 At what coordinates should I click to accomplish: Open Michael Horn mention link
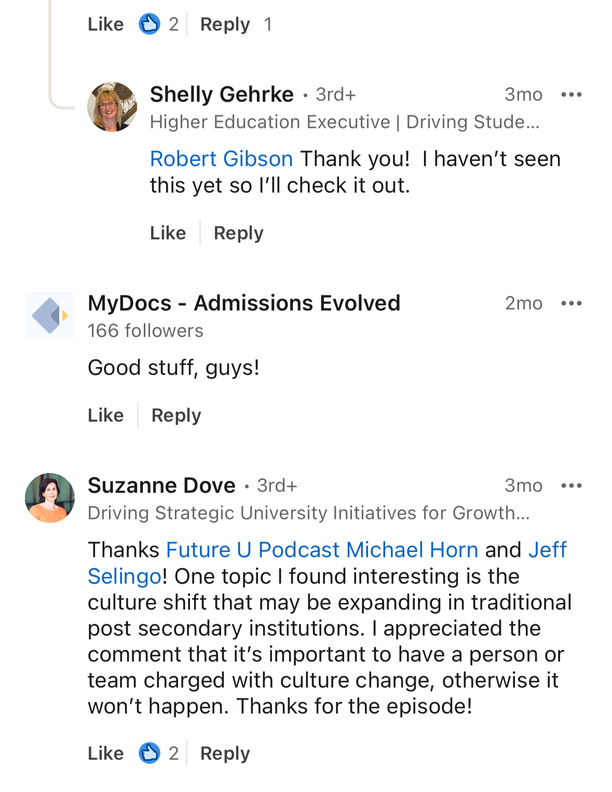[x=412, y=550]
